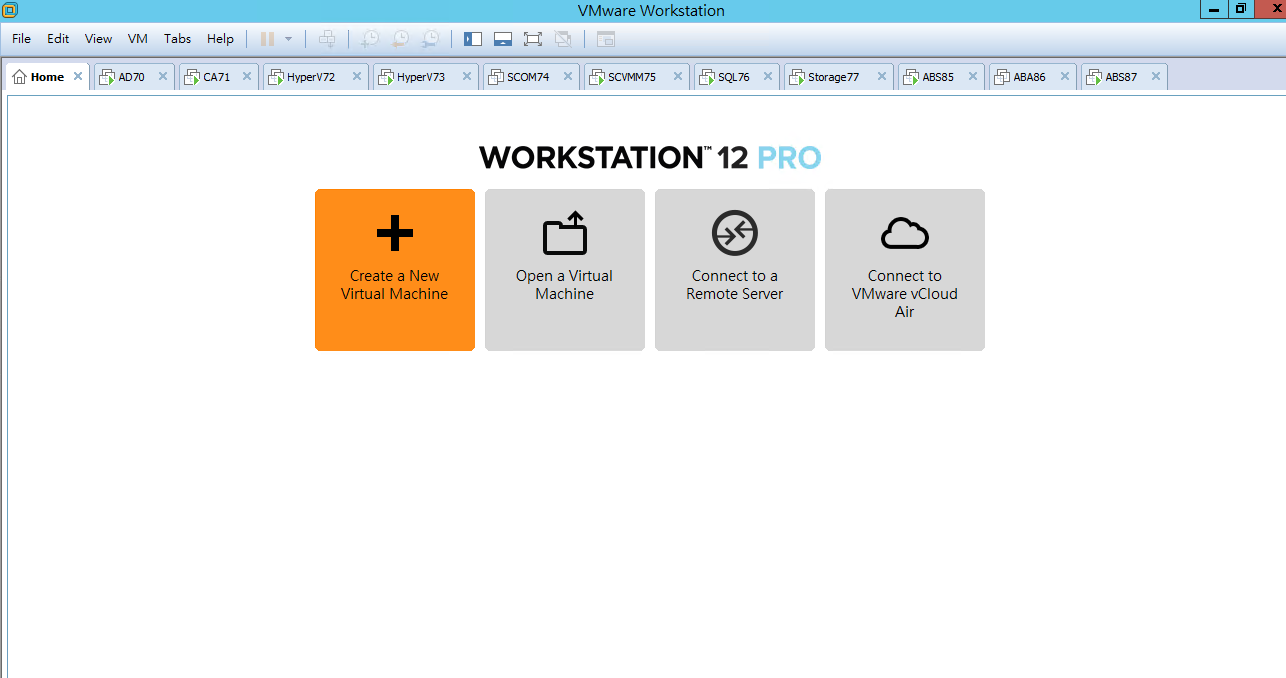Open the File menu
Viewport: 1286px width, 678px height.
(21, 39)
